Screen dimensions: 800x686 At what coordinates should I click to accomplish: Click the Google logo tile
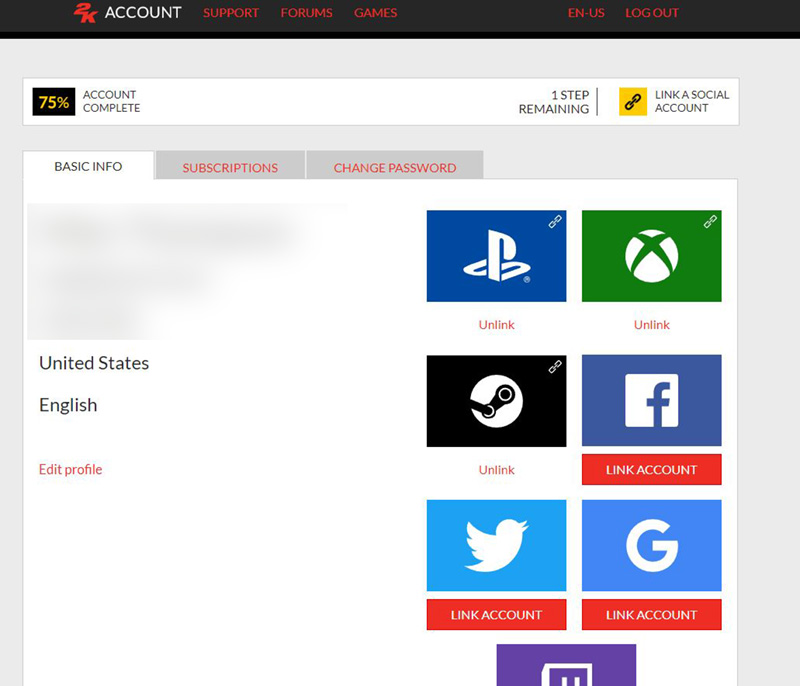coord(651,546)
